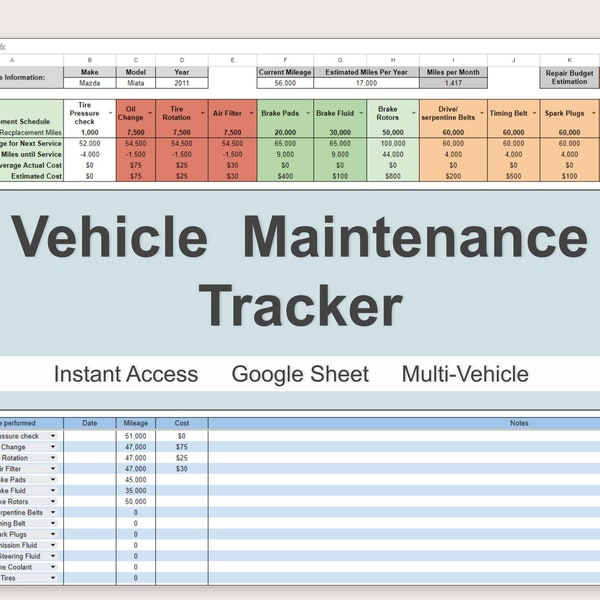Expand the Steering Fluid service row dropdown

pos(53,556)
